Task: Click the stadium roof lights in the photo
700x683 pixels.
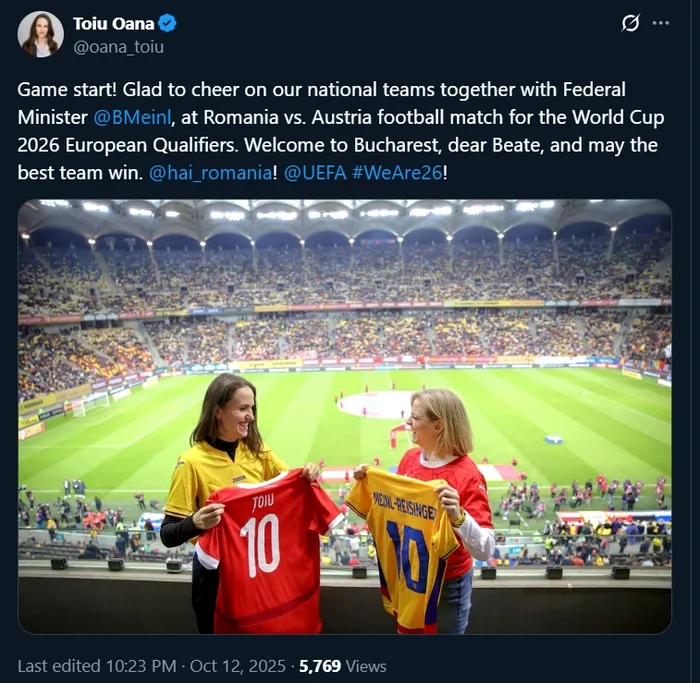Action: pyautogui.click(x=343, y=213)
